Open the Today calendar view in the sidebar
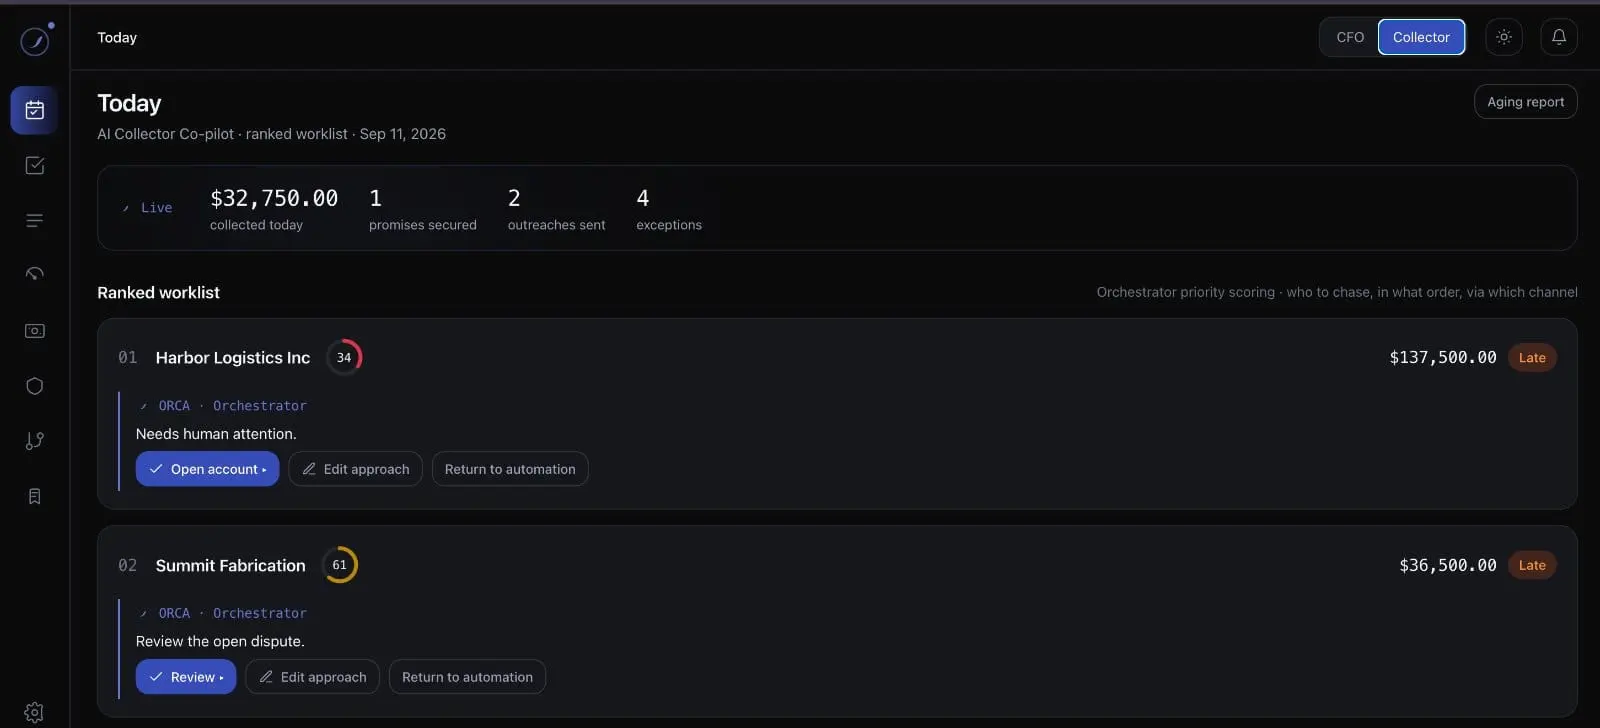The width and height of the screenshot is (1600, 728). 34,110
